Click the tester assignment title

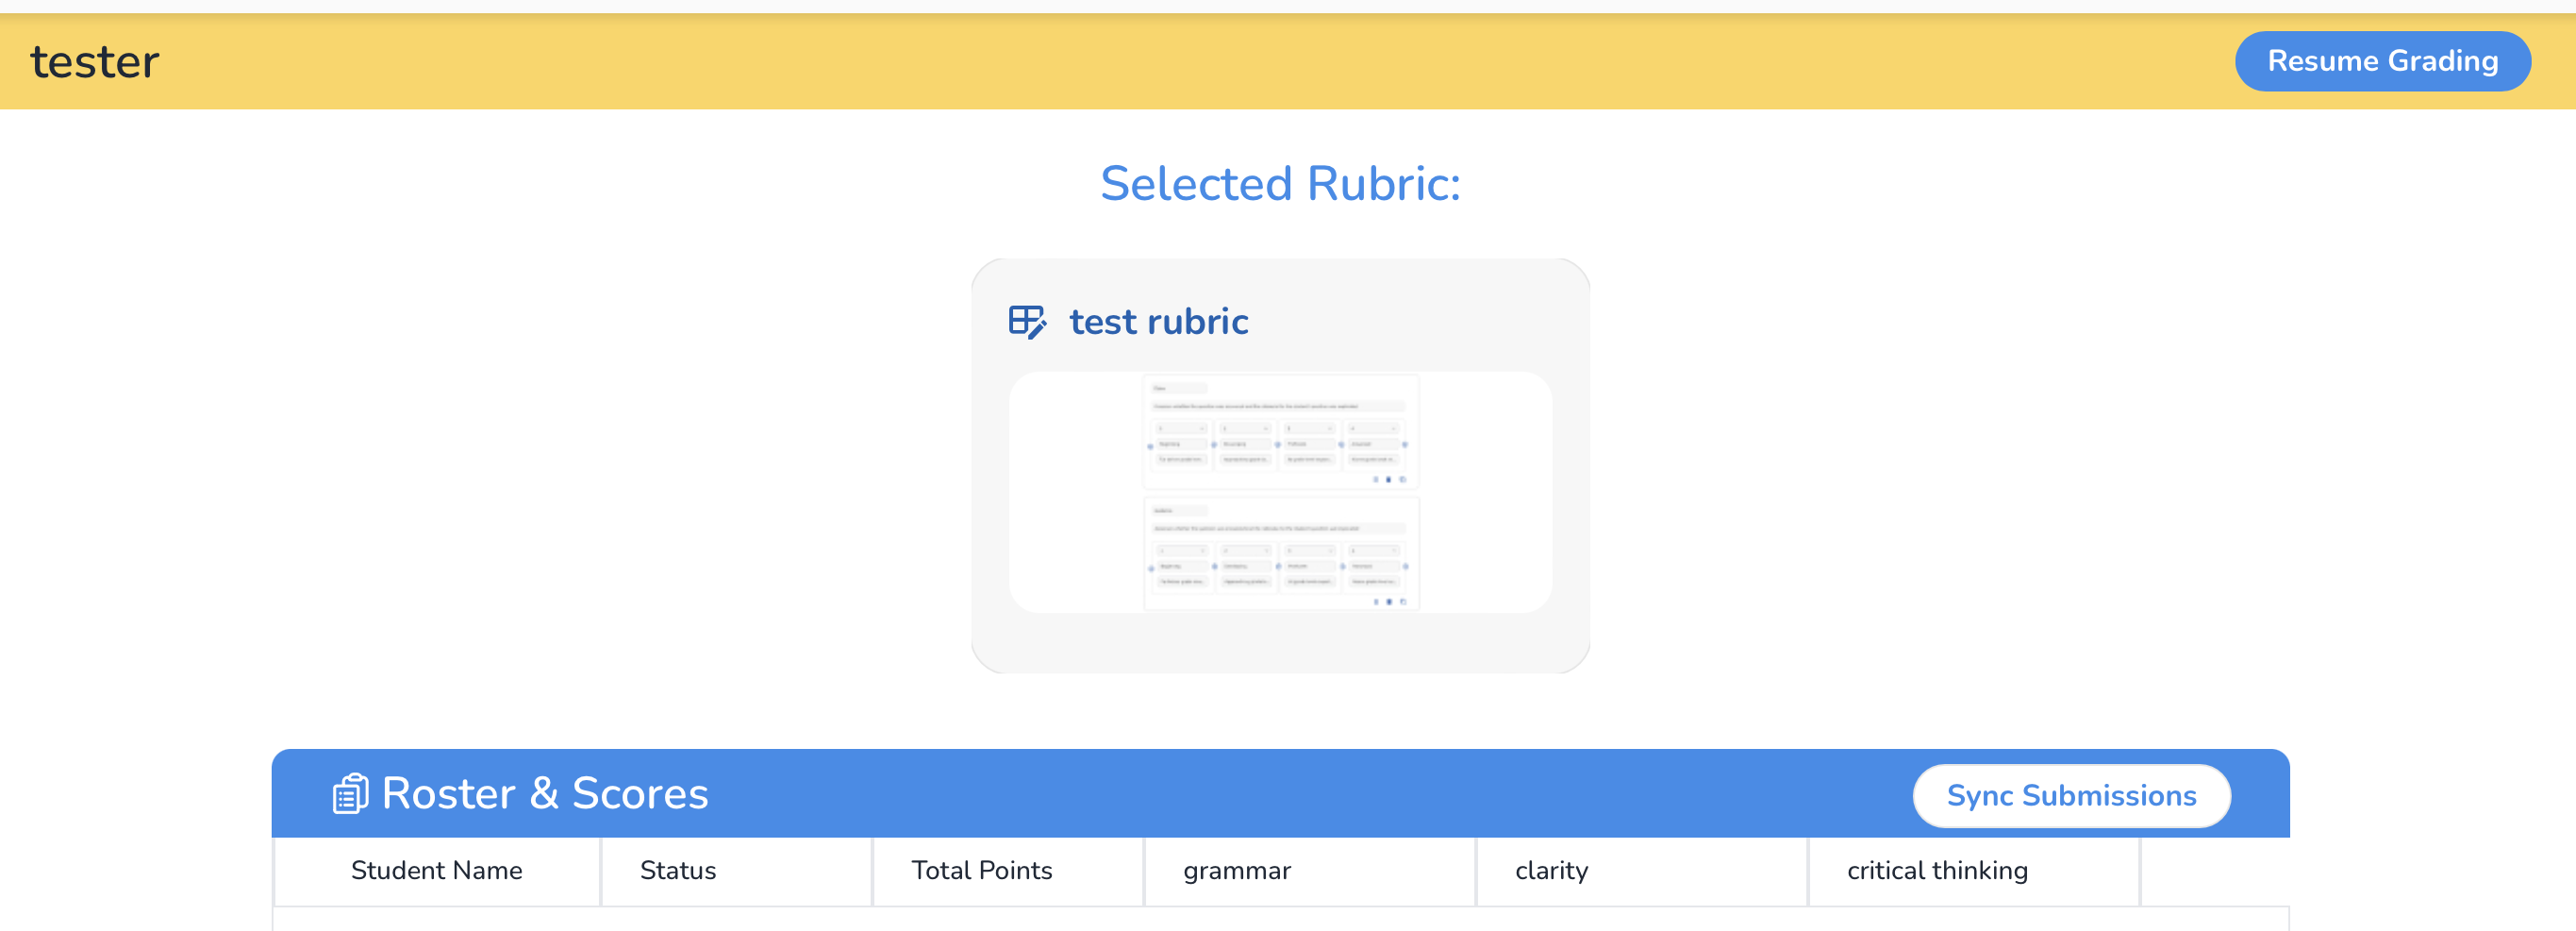[95, 62]
